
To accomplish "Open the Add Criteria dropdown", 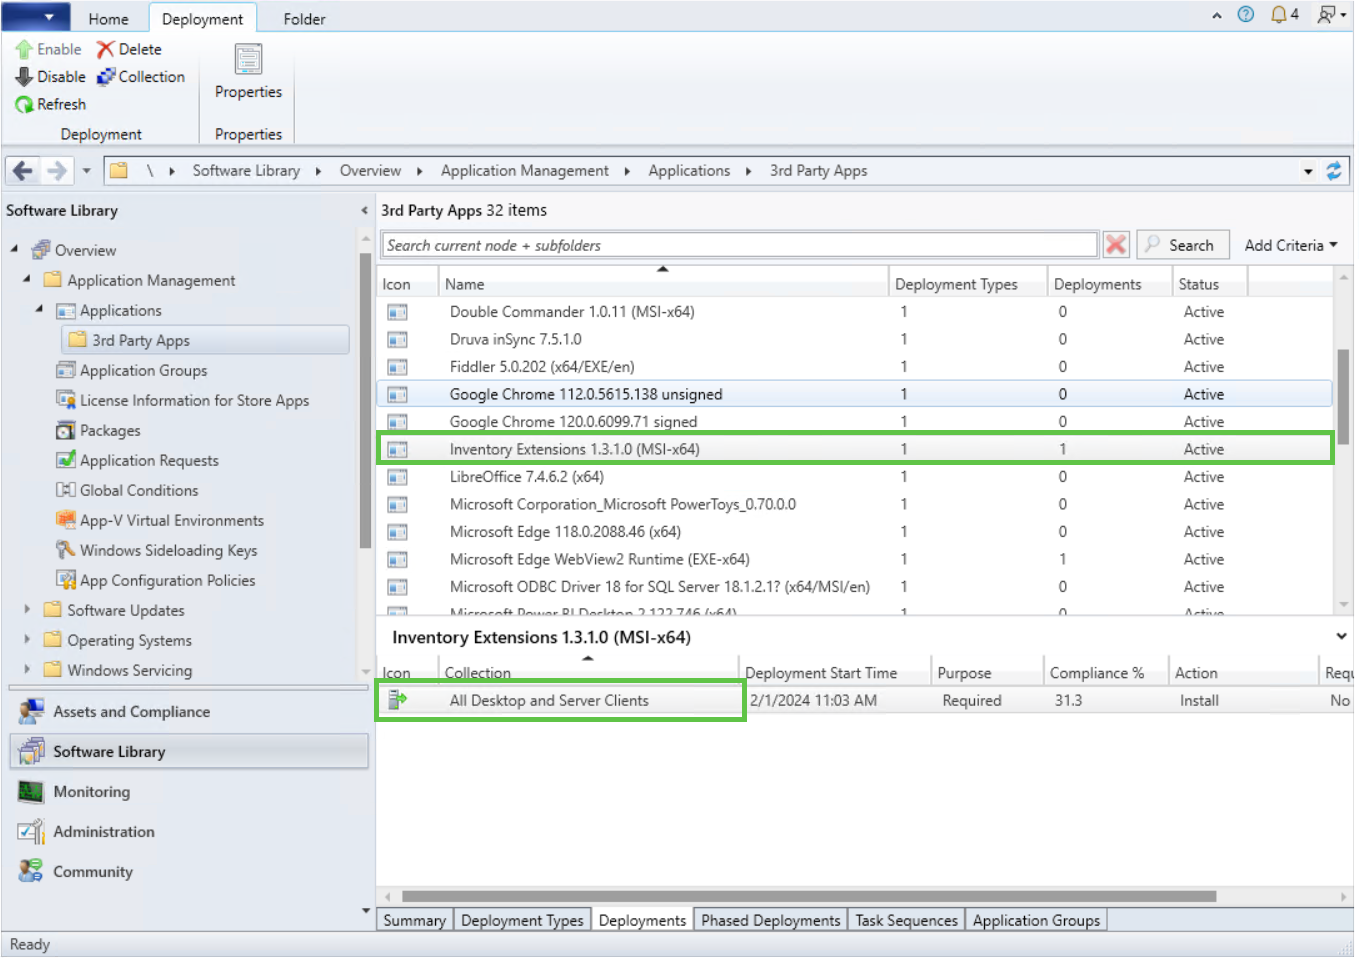I will (1290, 245).
